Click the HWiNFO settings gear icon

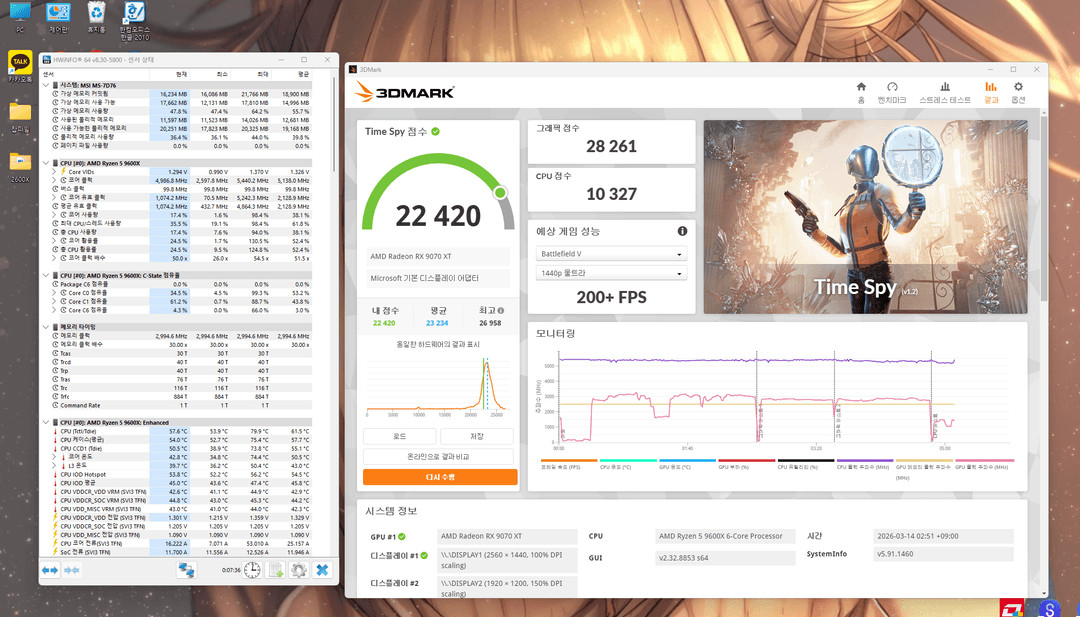(x=298, y=570)
